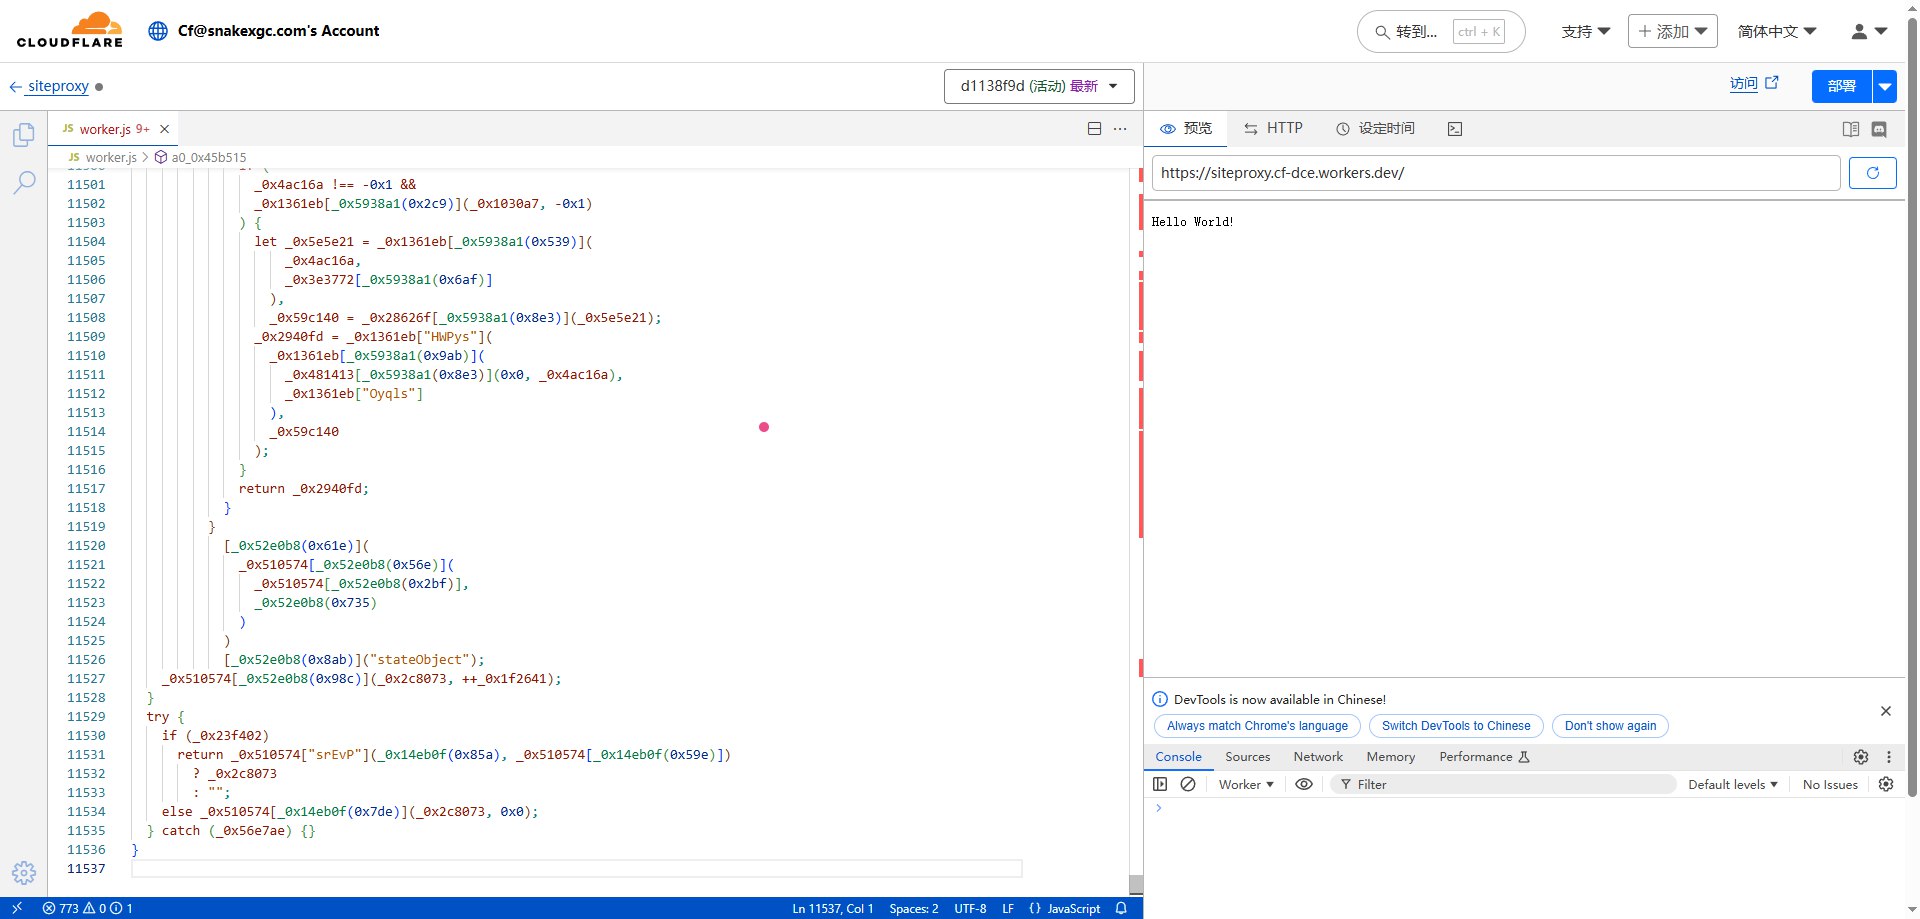Open the problems count 773 errors in status bar
Screen dimensions: 1920x919
87,908
